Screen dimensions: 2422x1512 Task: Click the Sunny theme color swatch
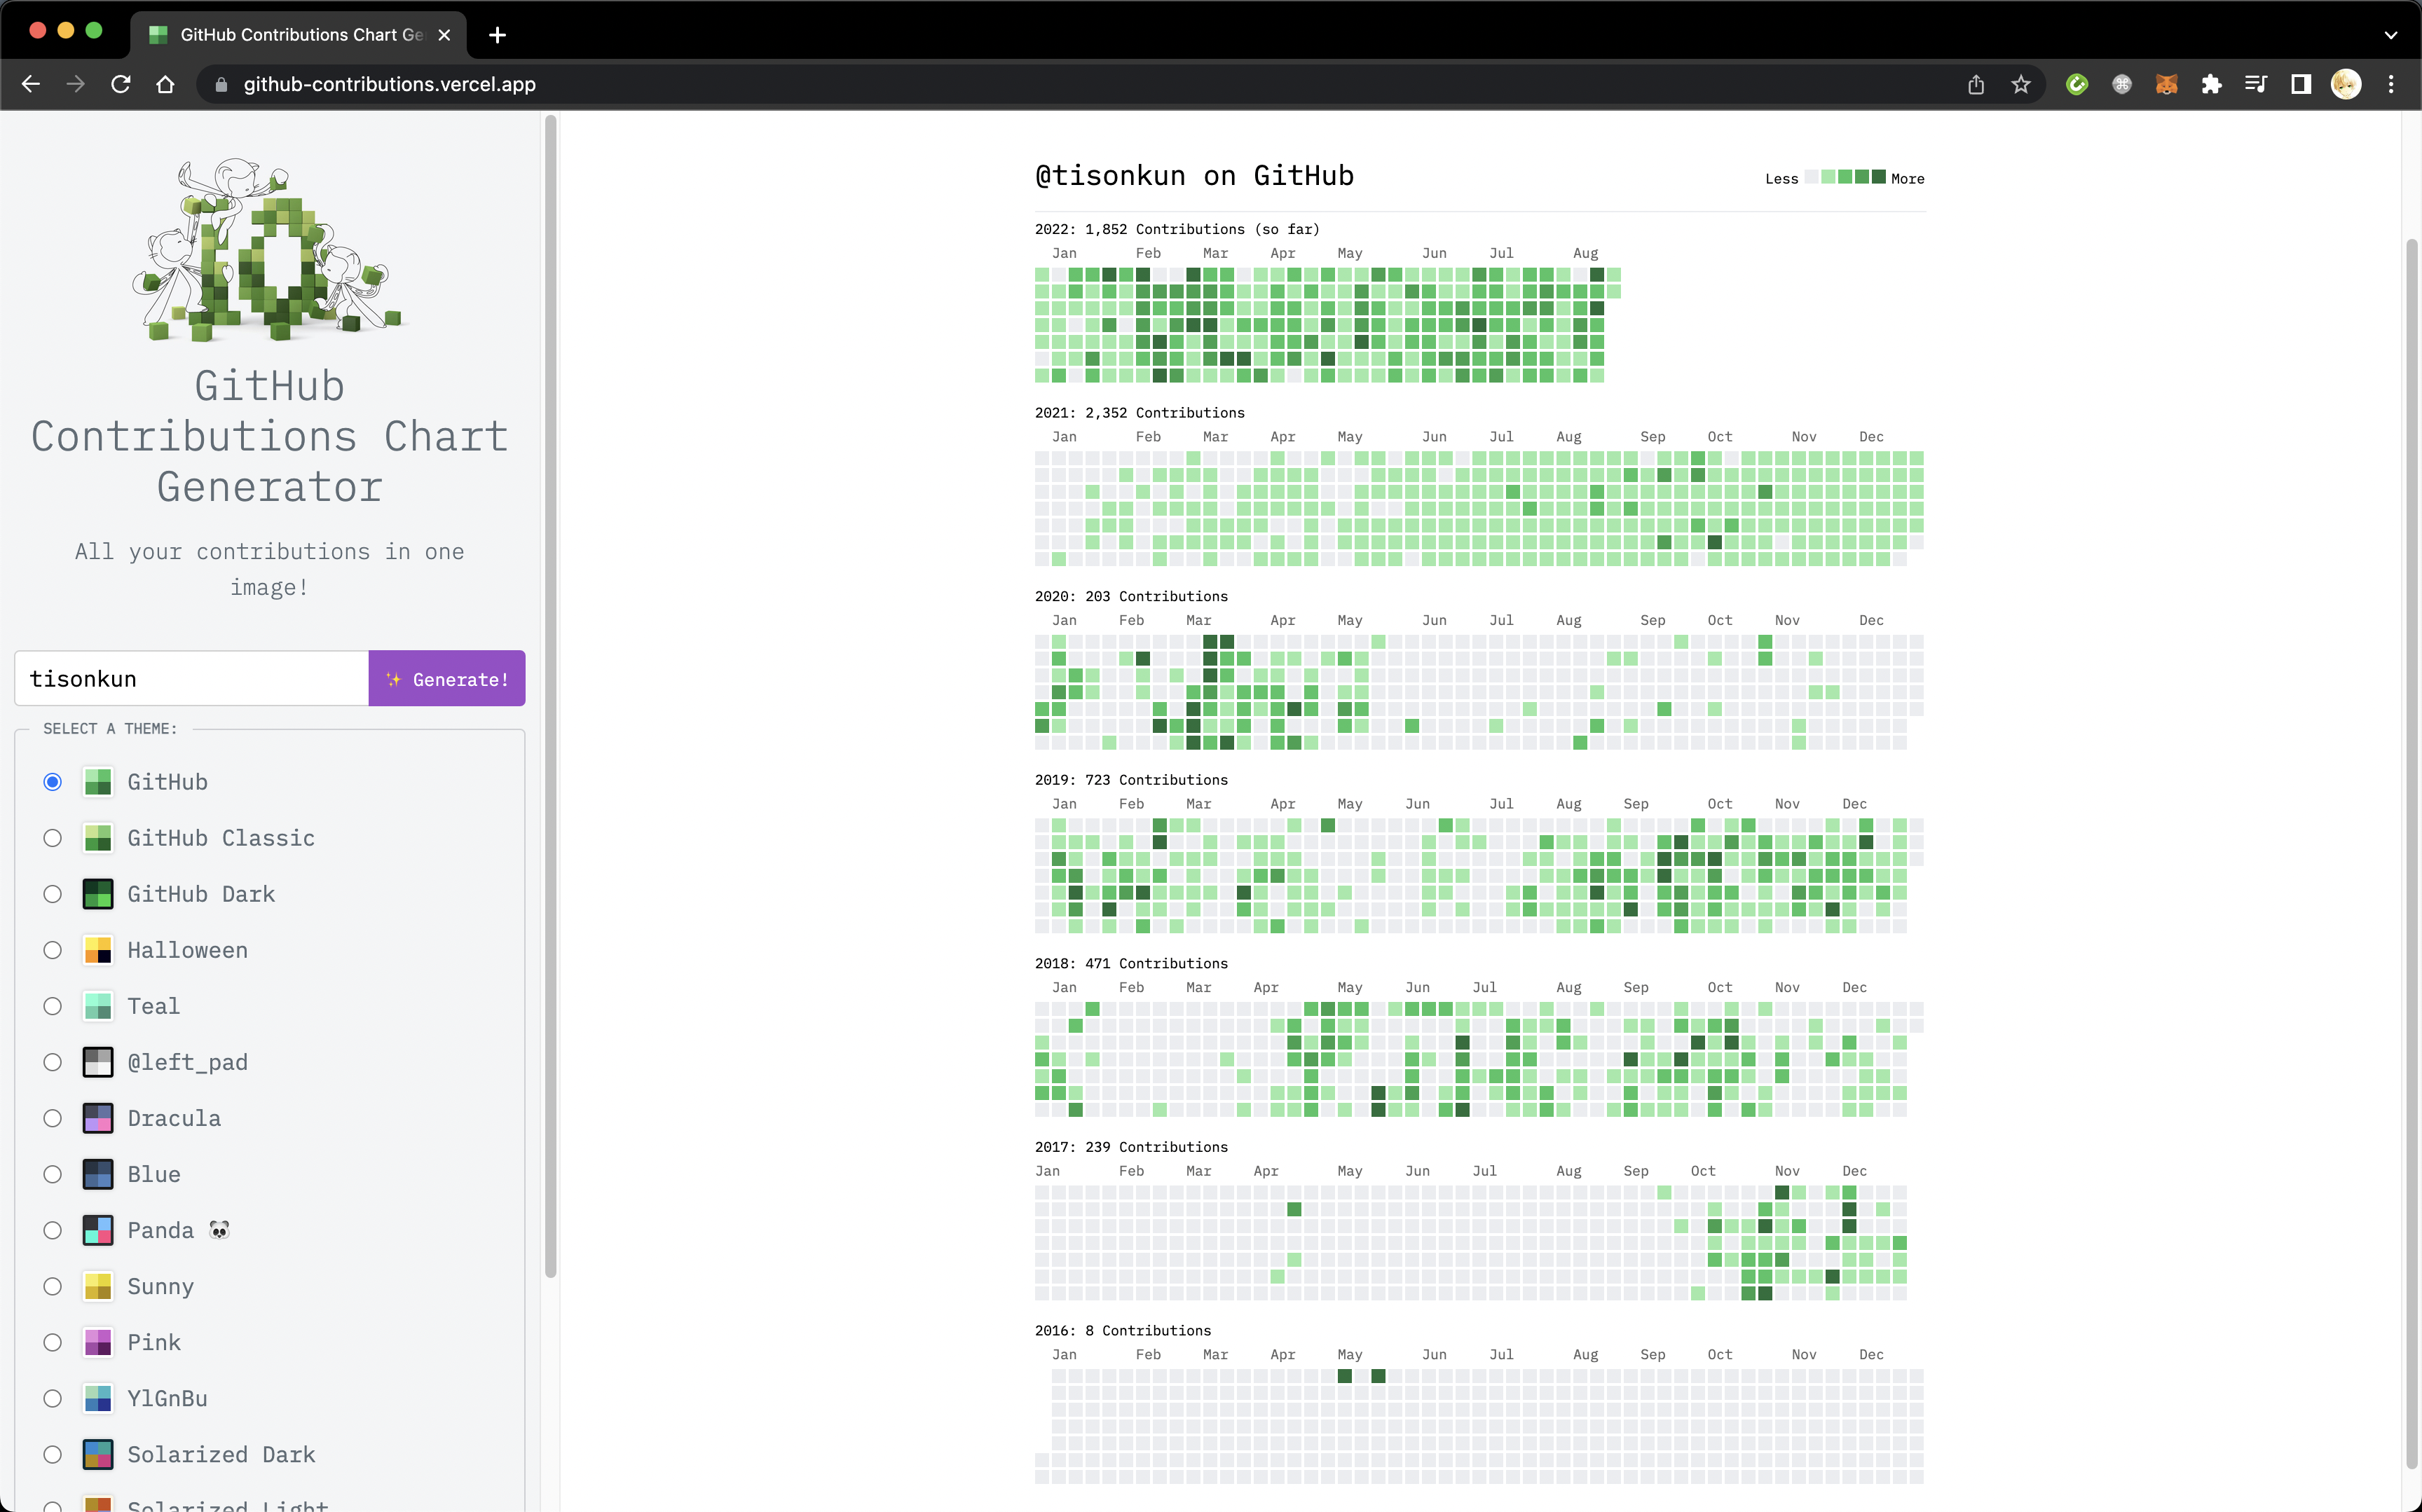(x=98, y=1286)
